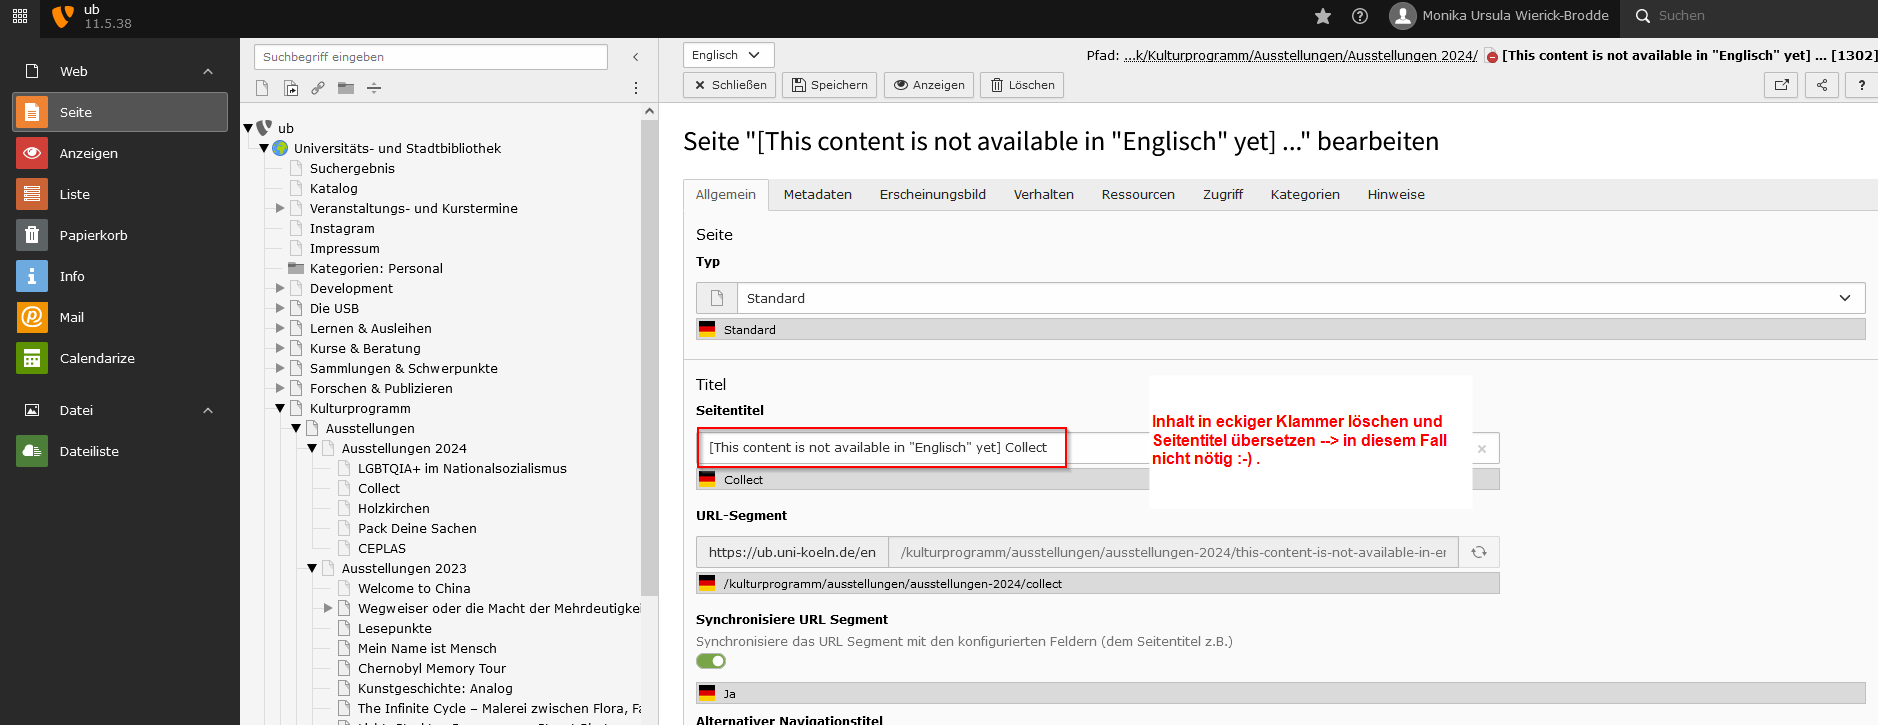Screen dimensions: 1878x725
Task: Click the user name Monika Ursula Wierick-Brodde
Action: point(1515,16)
